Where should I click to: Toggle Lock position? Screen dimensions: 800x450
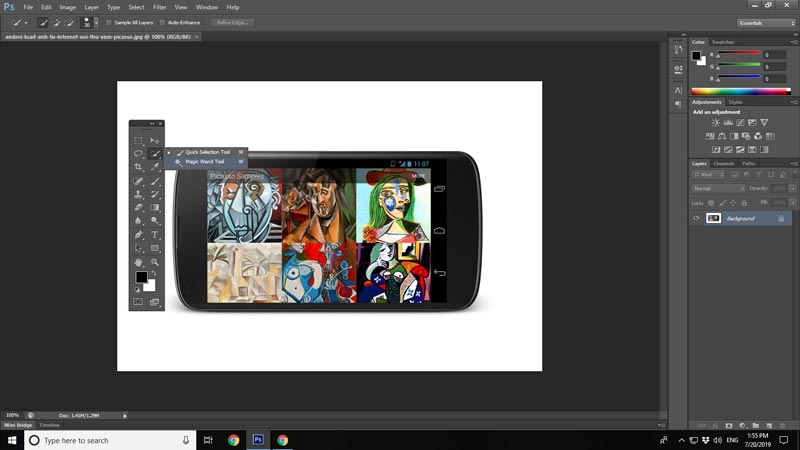(733, 203)
